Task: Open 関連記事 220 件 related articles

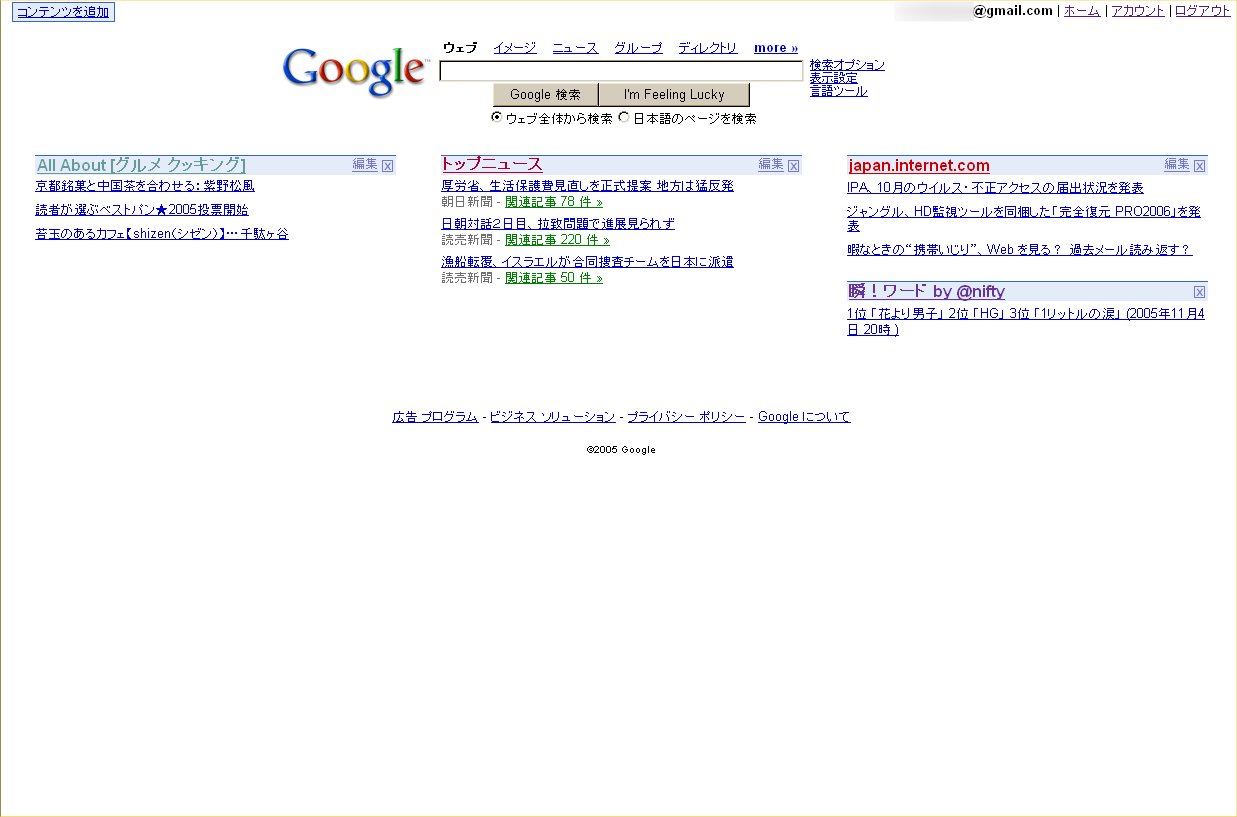Action: (557, 240)
